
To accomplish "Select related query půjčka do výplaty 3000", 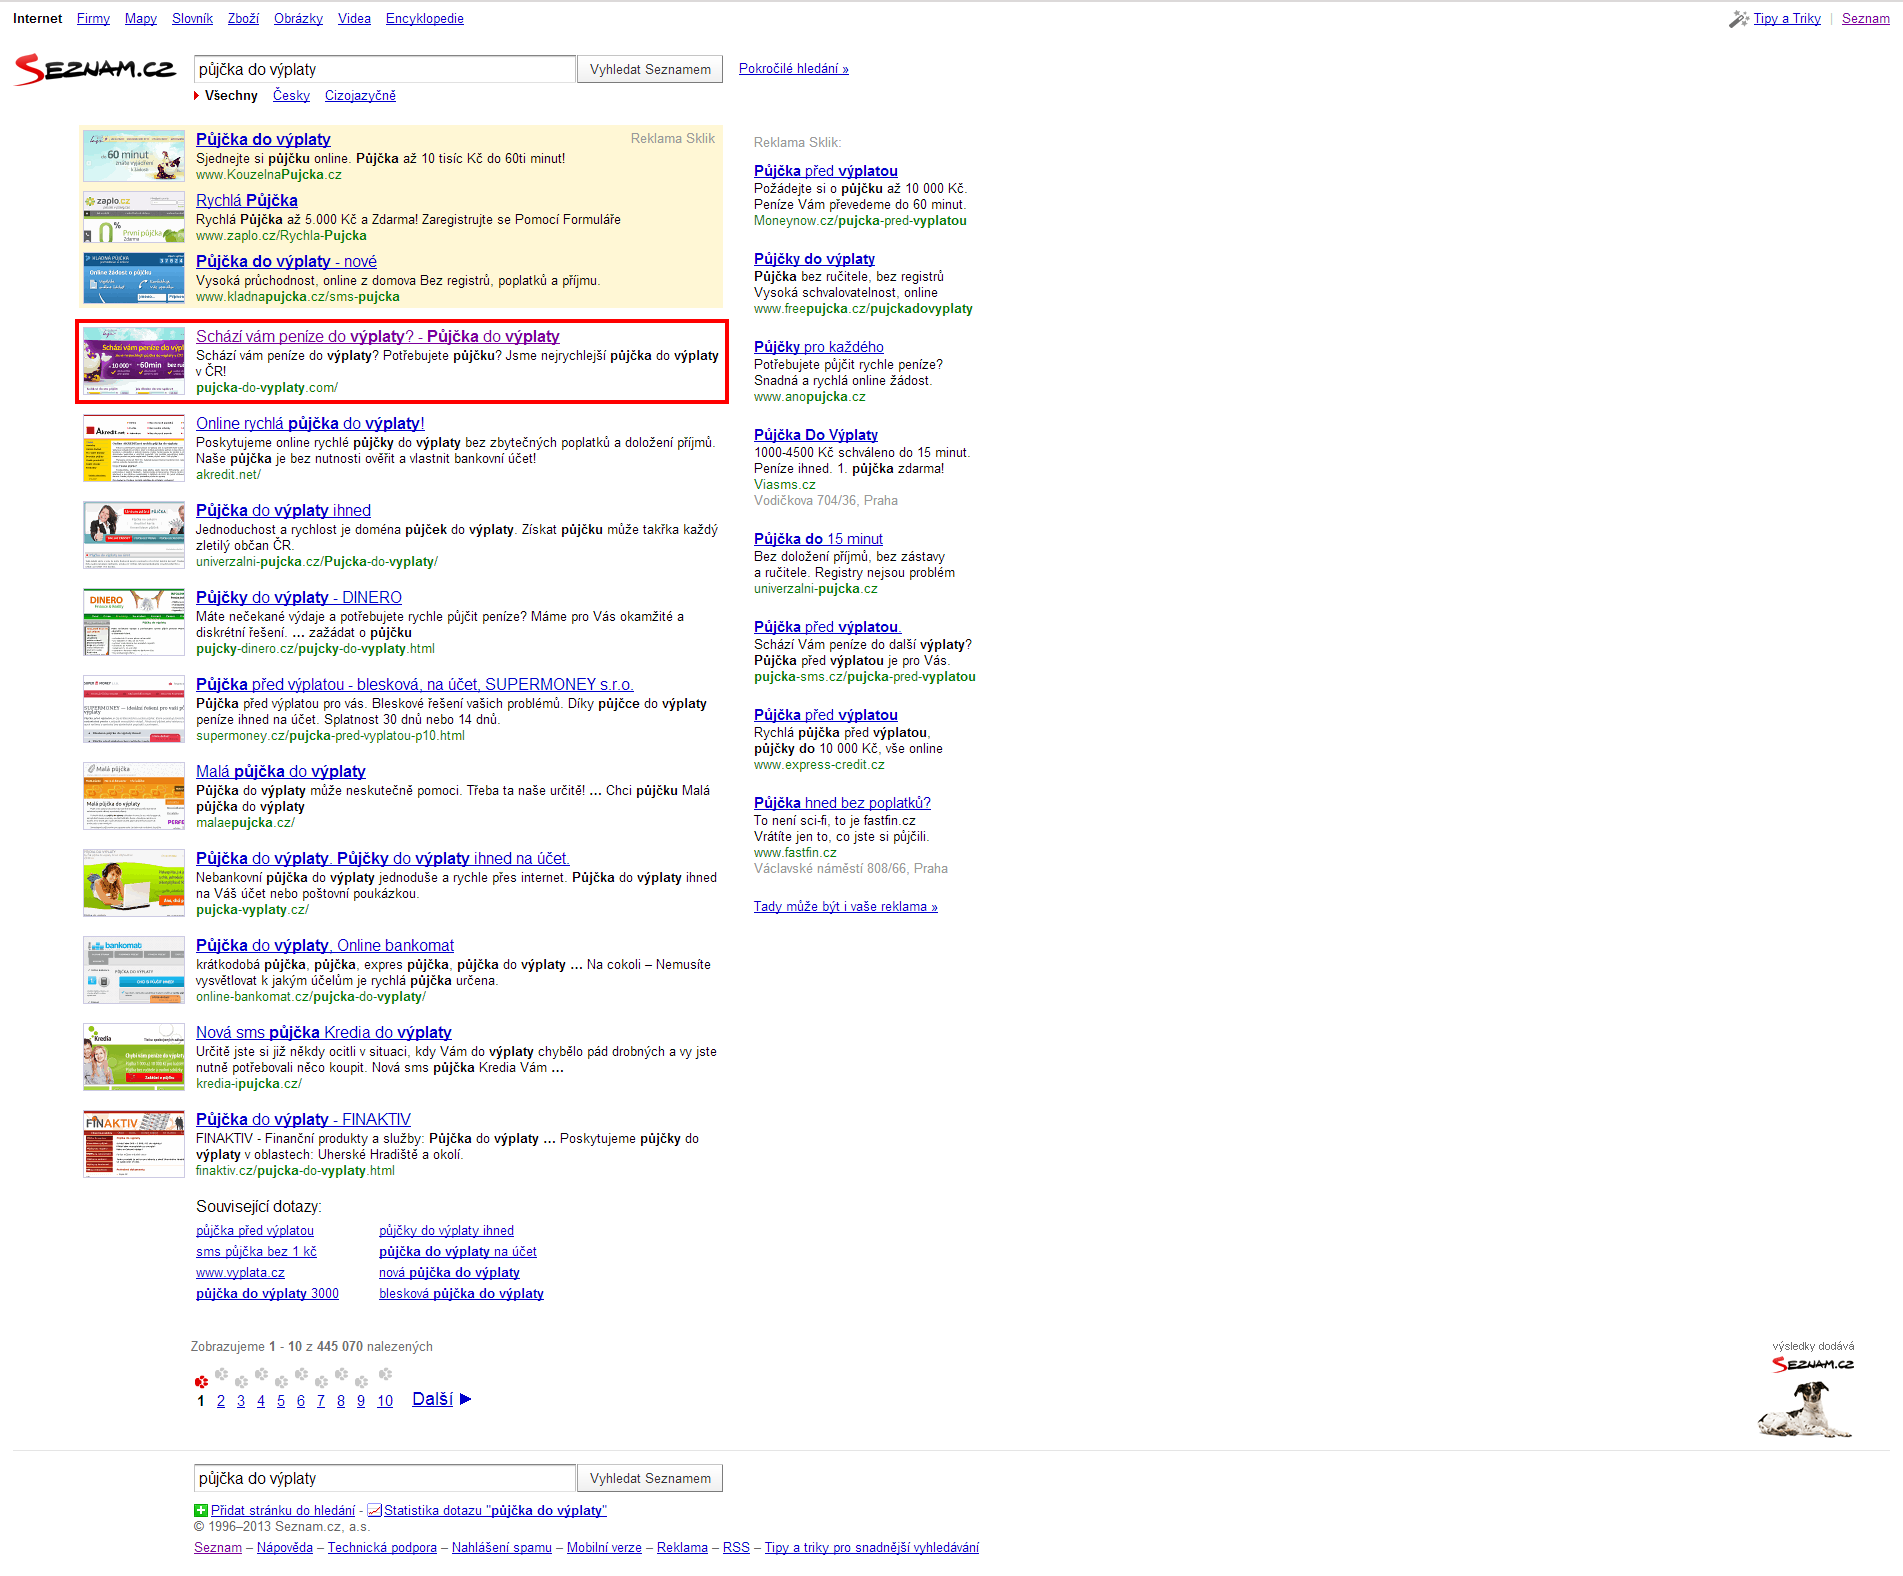I will (x=267, y=1294).
